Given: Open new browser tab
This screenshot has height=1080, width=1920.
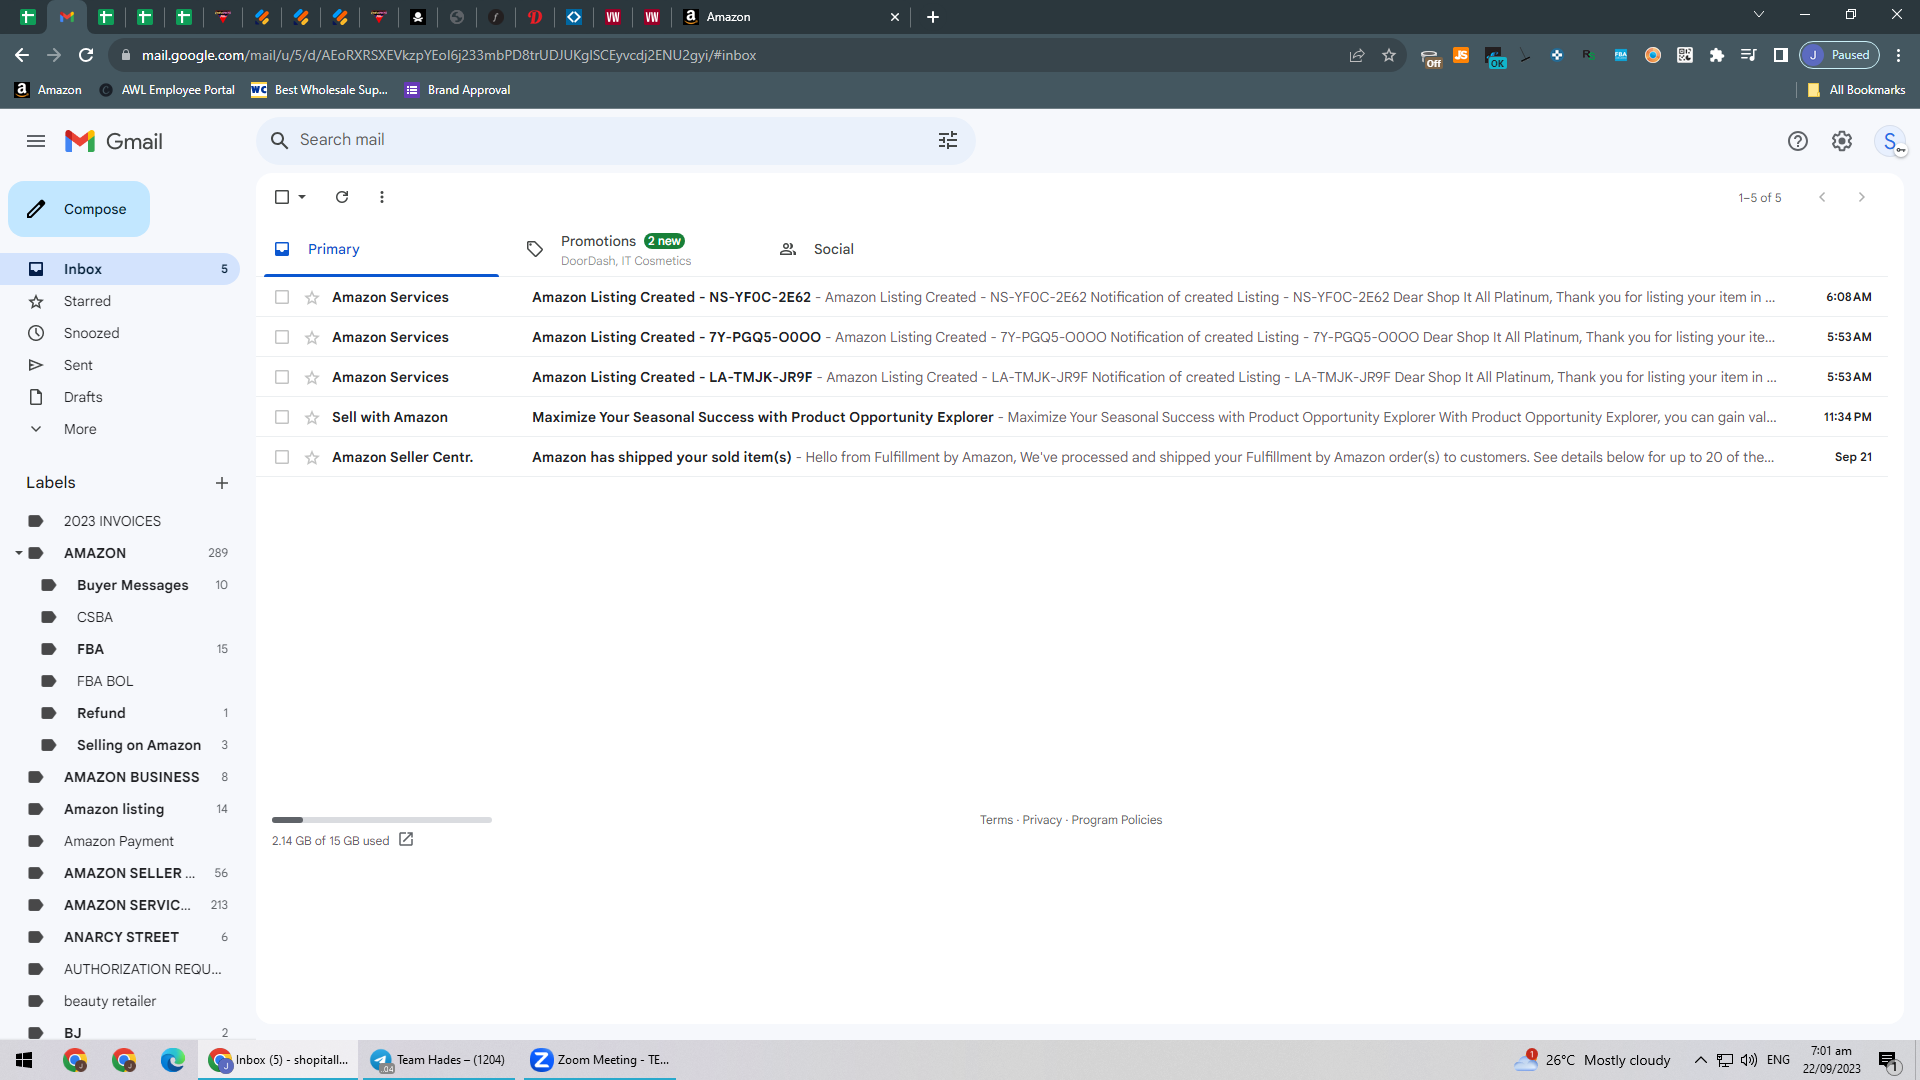Looking at the screenshot, I should click(933, 17).
